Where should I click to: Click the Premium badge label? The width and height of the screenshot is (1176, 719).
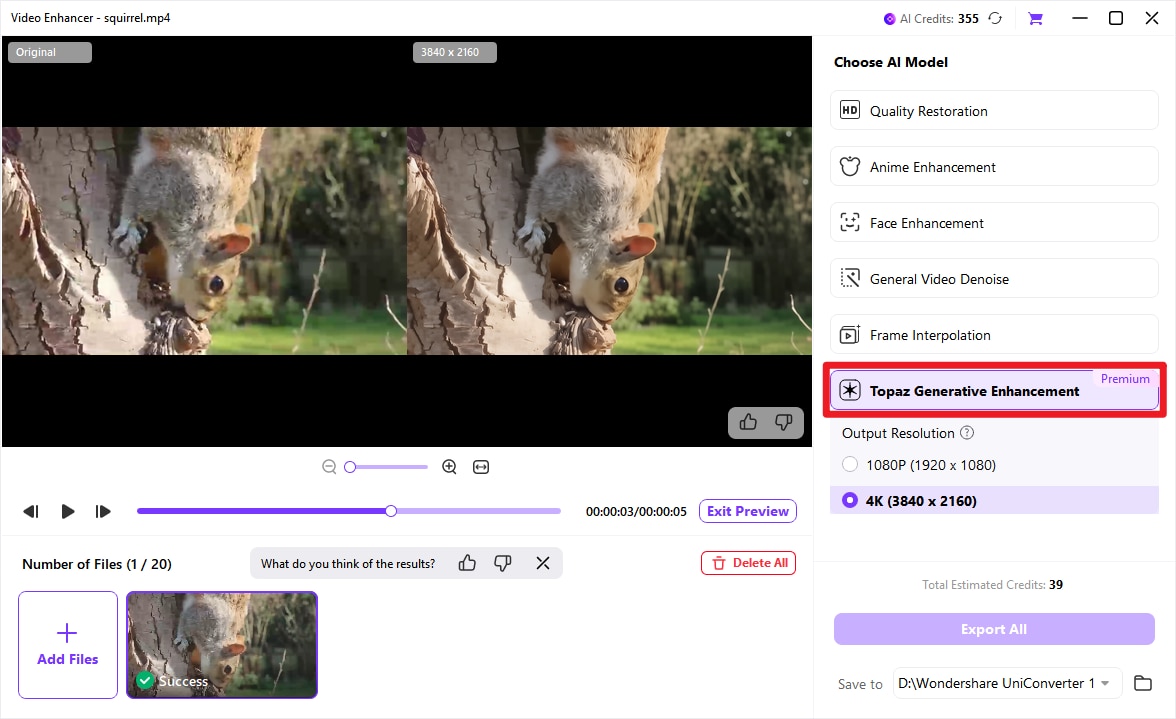click(x=1124, y=379)
